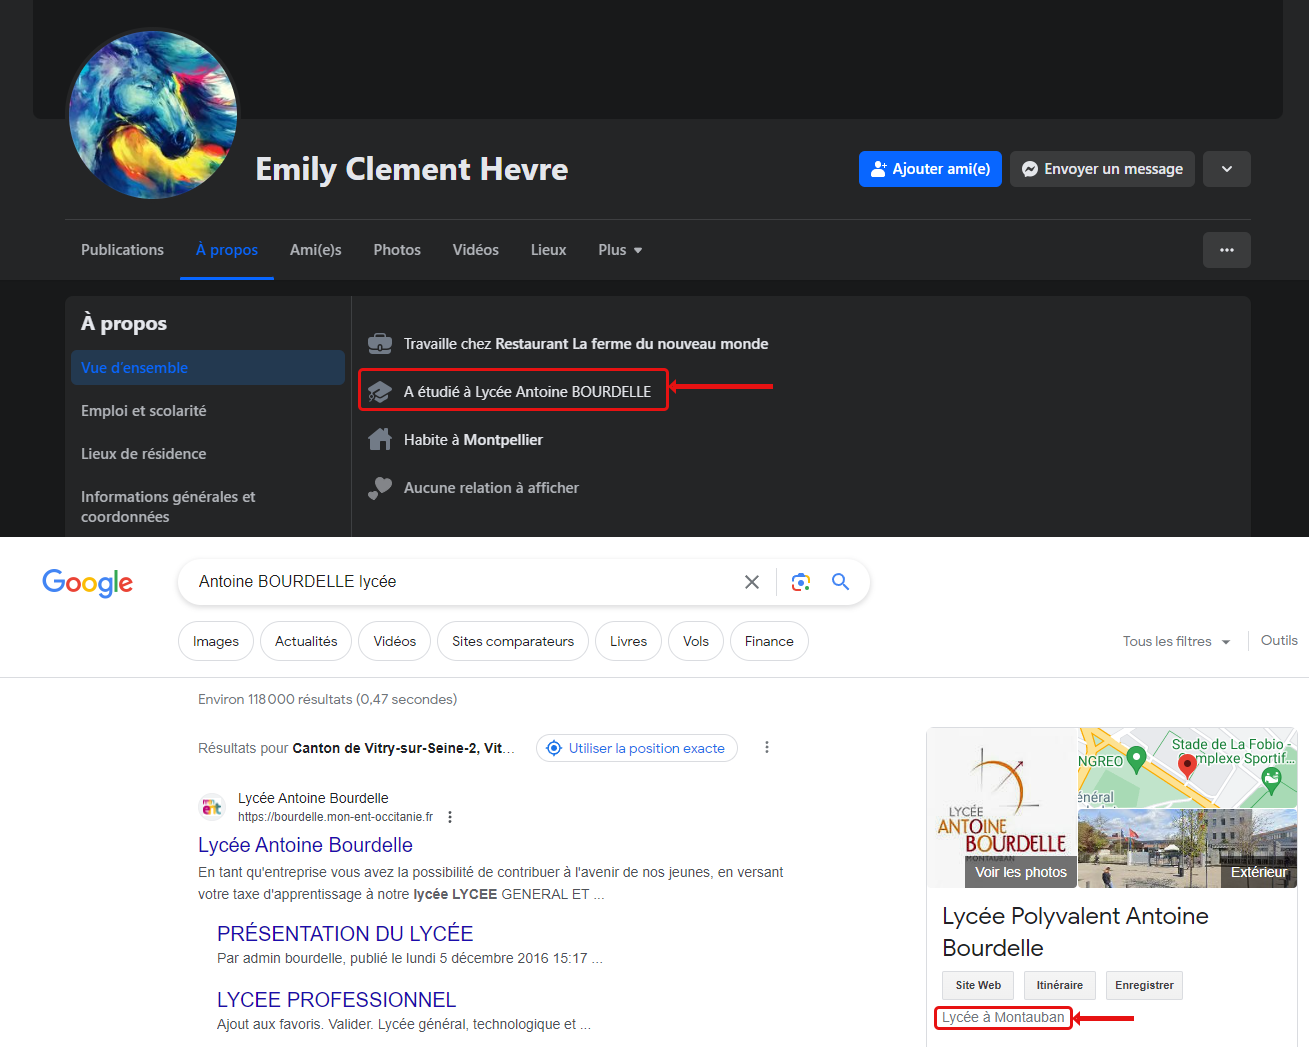The height and width of the screenshot is (1047, 1309).
Task: Open the Publications tab
Action: point(122,250)
